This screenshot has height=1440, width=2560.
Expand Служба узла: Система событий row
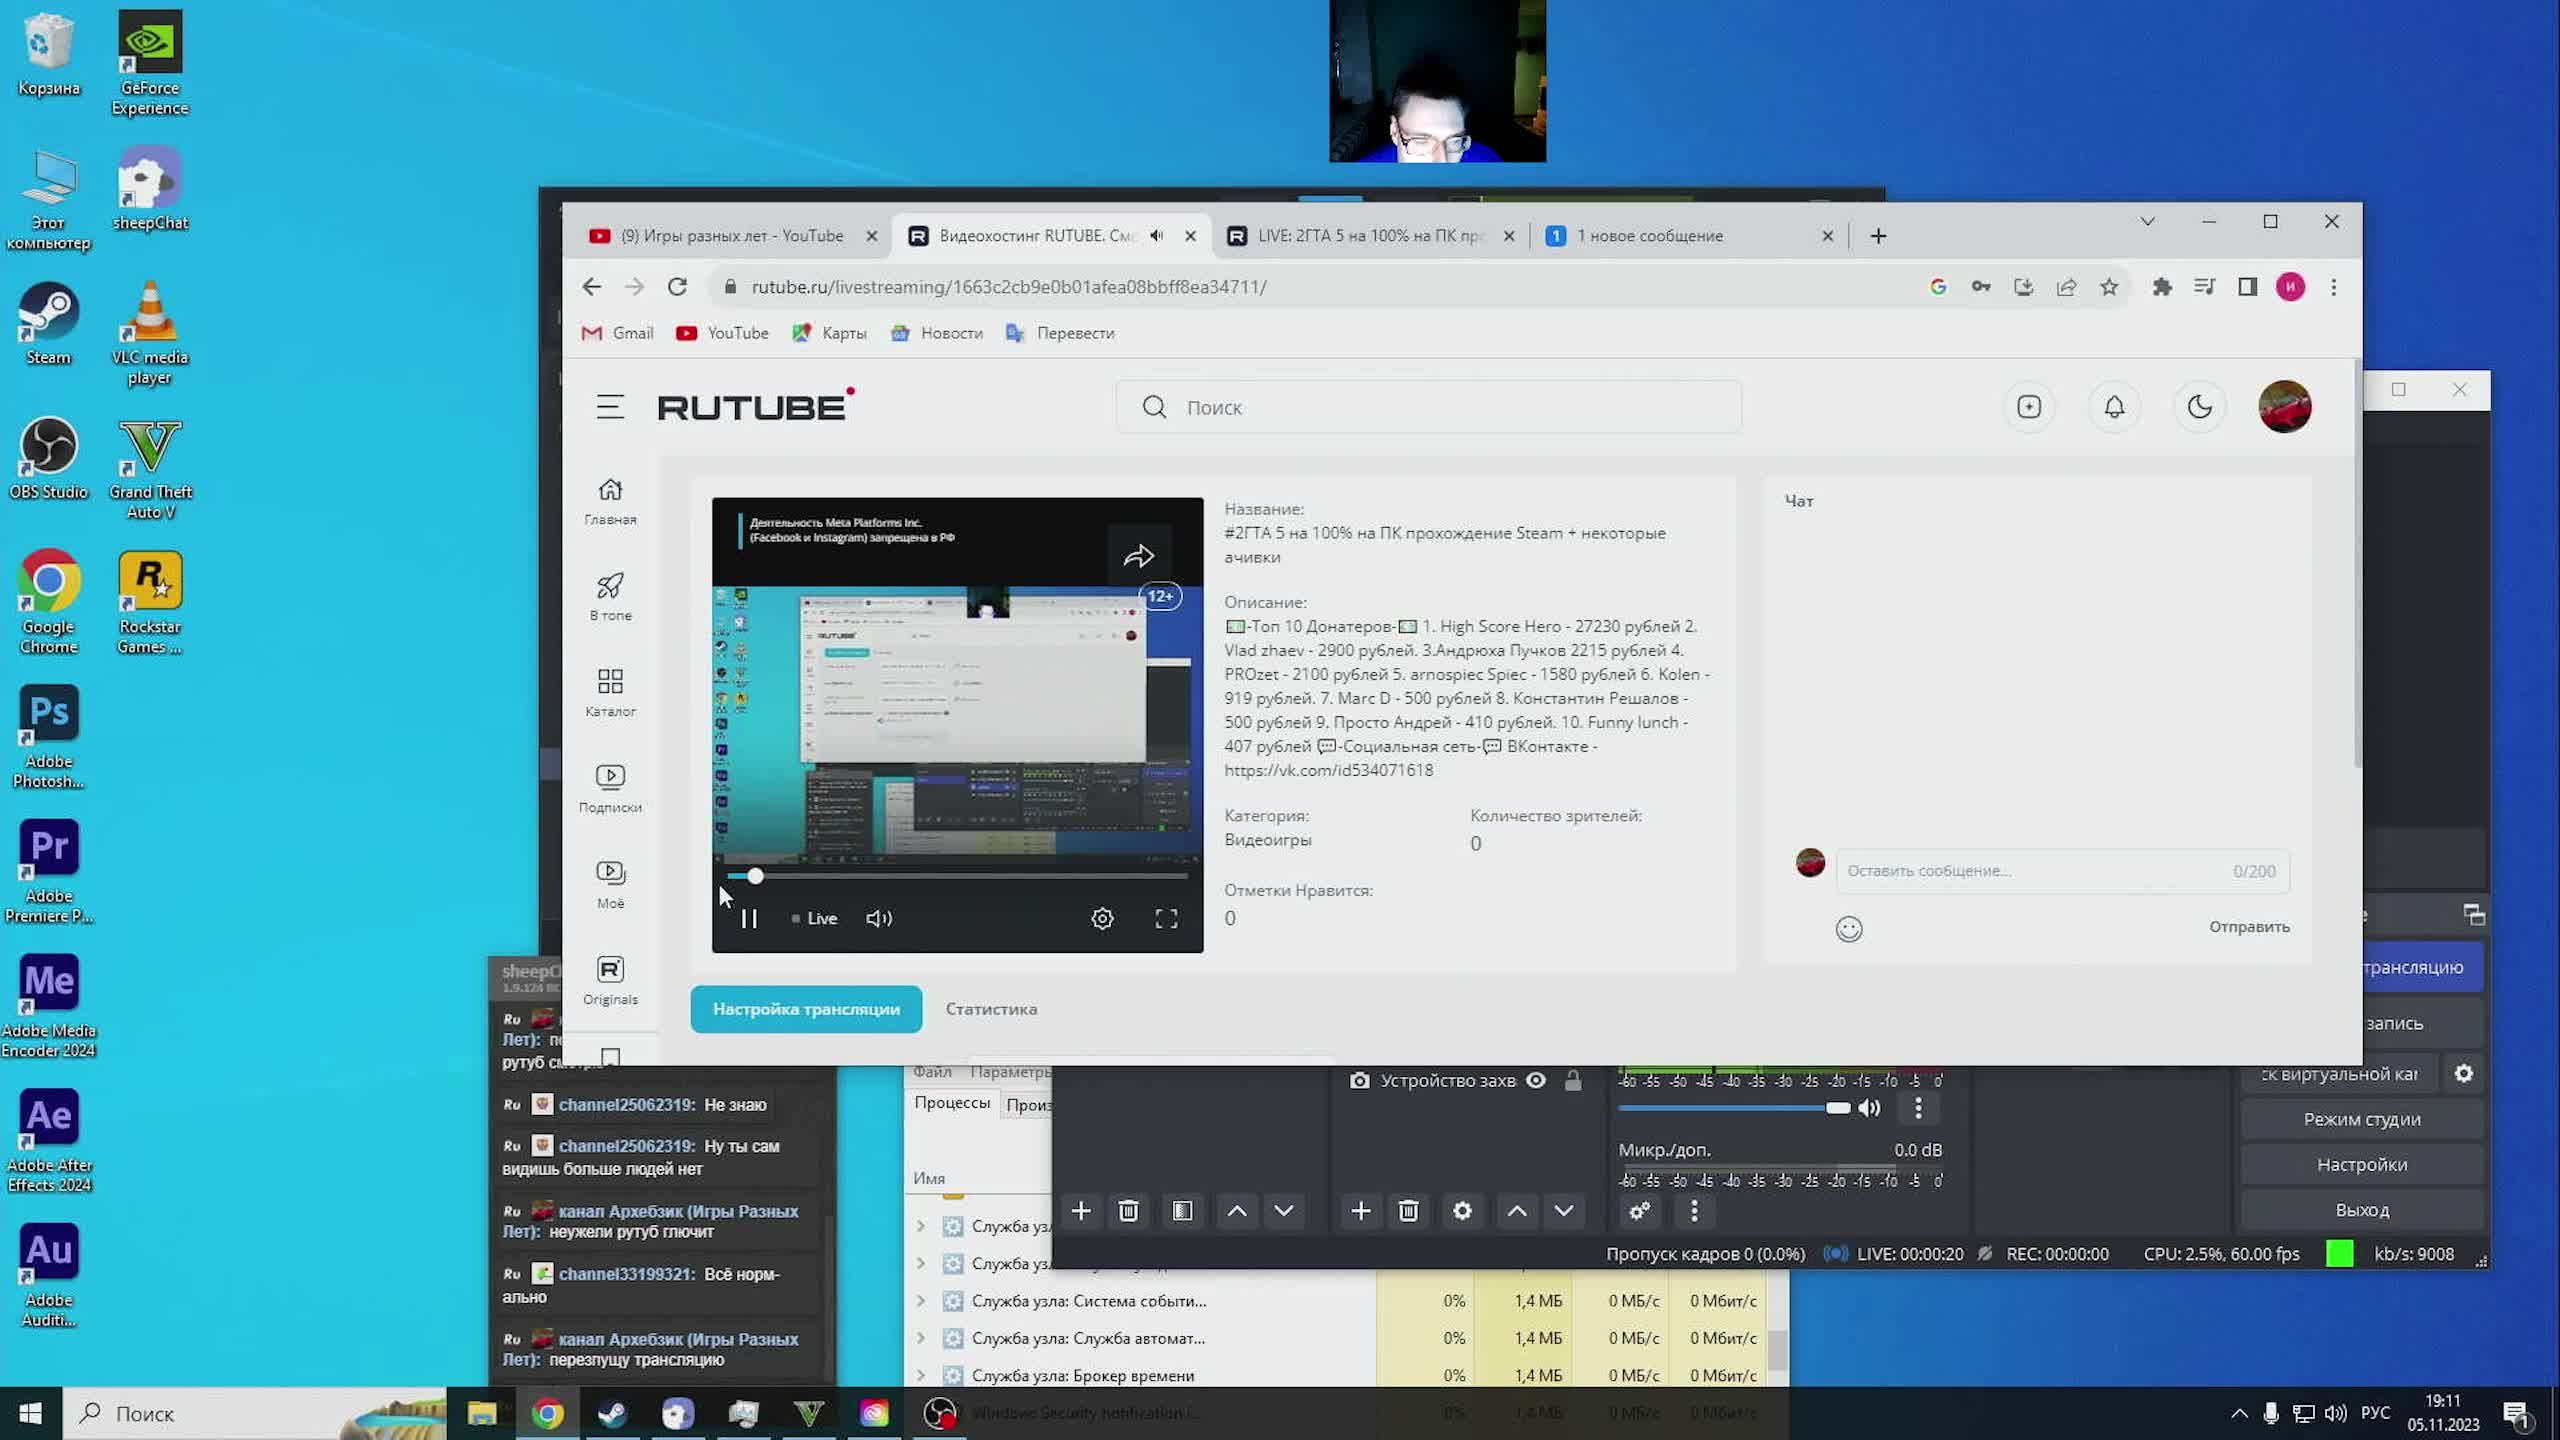point(921,1301)
